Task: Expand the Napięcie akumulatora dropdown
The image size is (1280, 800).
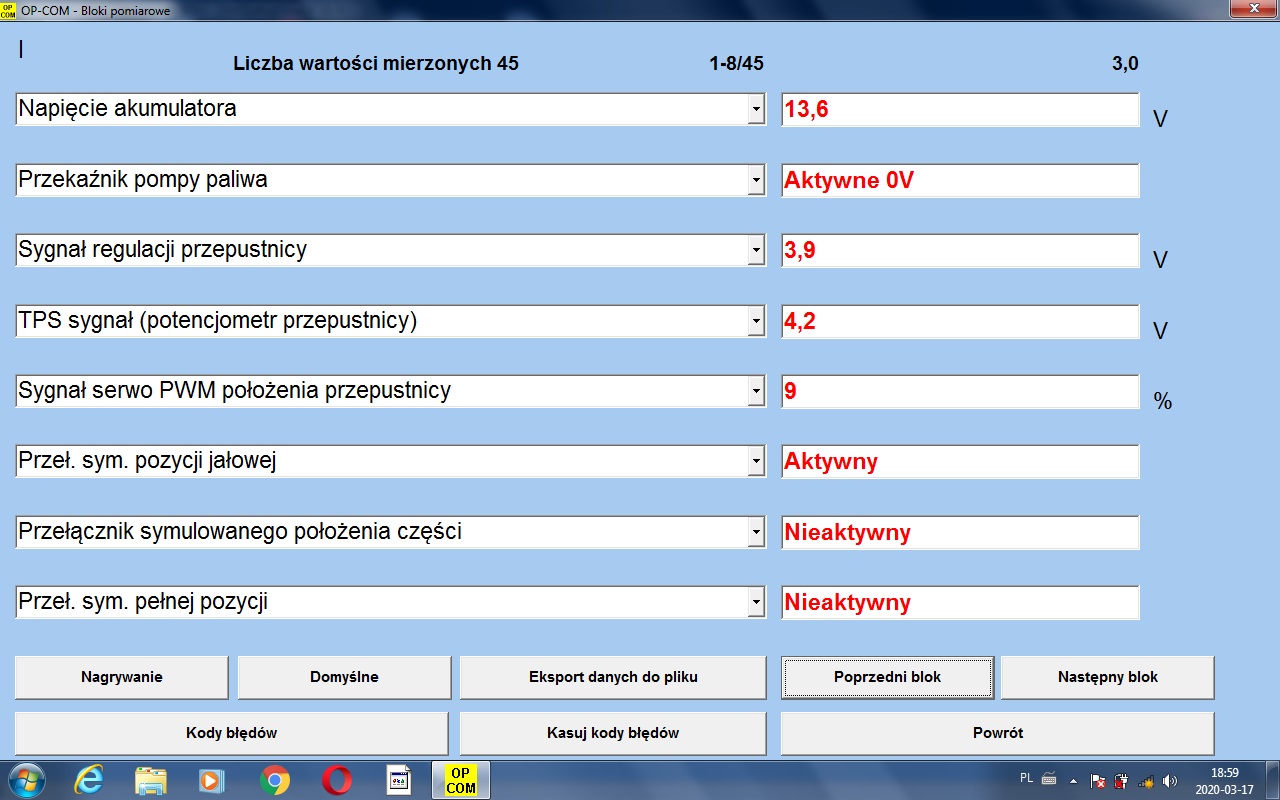Action: point(756,110)
